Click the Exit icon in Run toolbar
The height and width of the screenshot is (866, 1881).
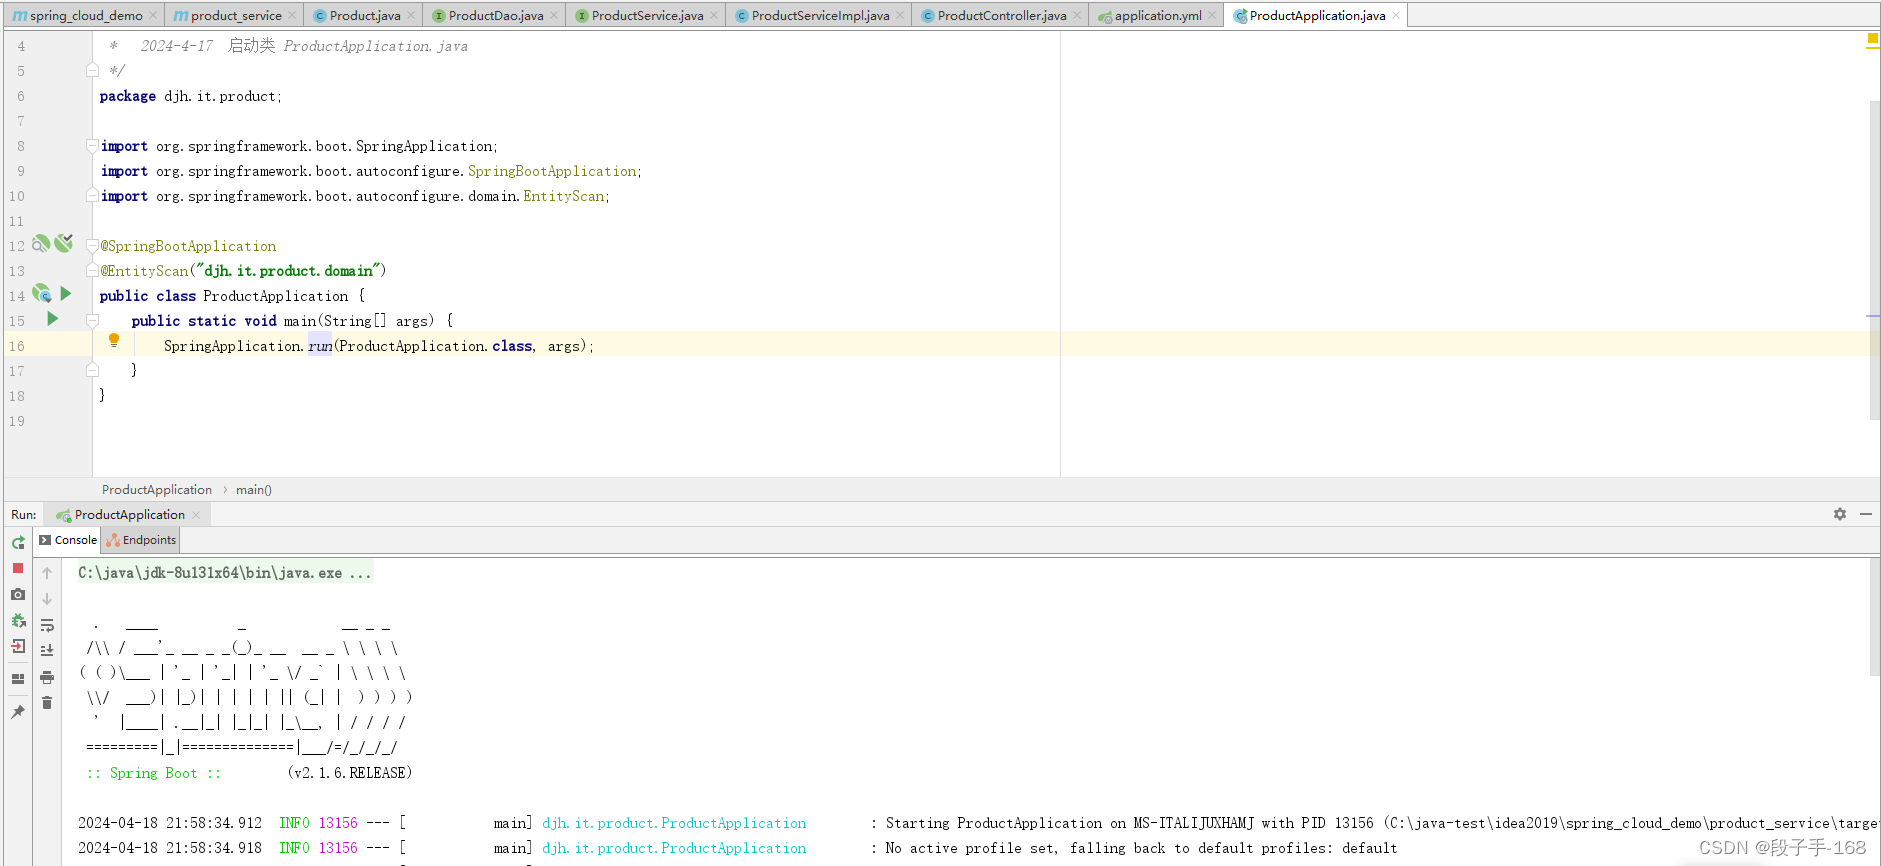click(18, 646)
